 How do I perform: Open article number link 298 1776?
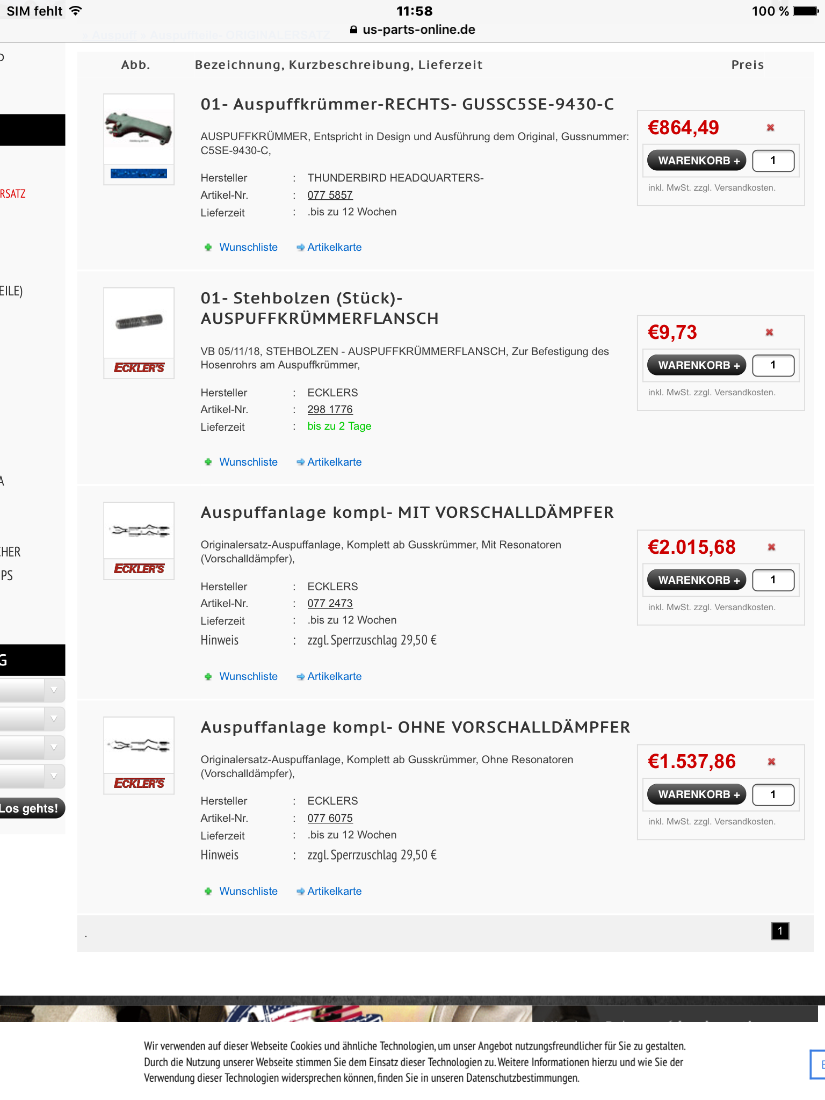pos(330,410)
